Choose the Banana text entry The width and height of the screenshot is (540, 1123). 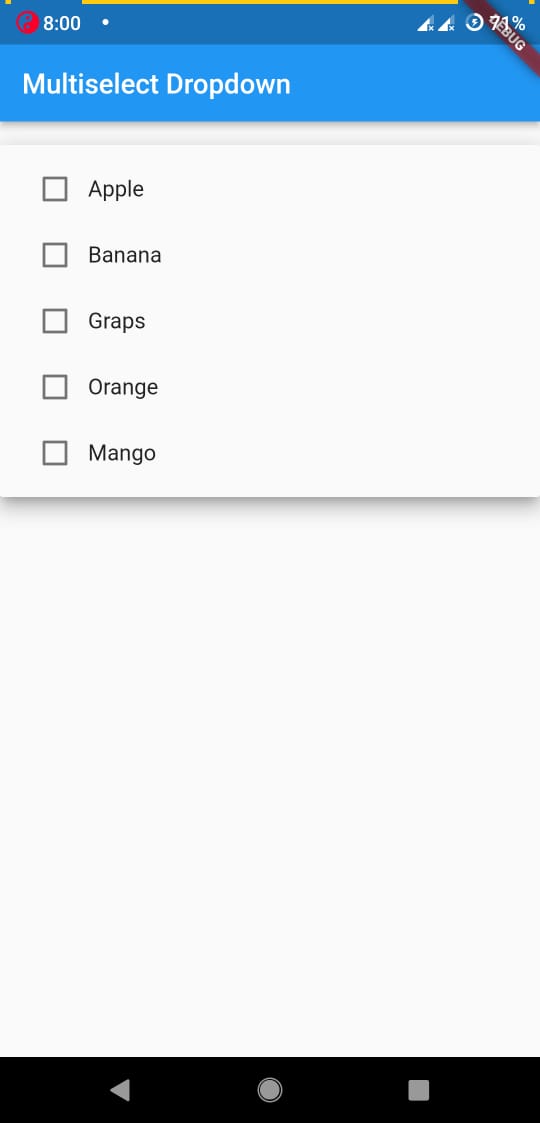pyautogui.click(x=125, y=255)
